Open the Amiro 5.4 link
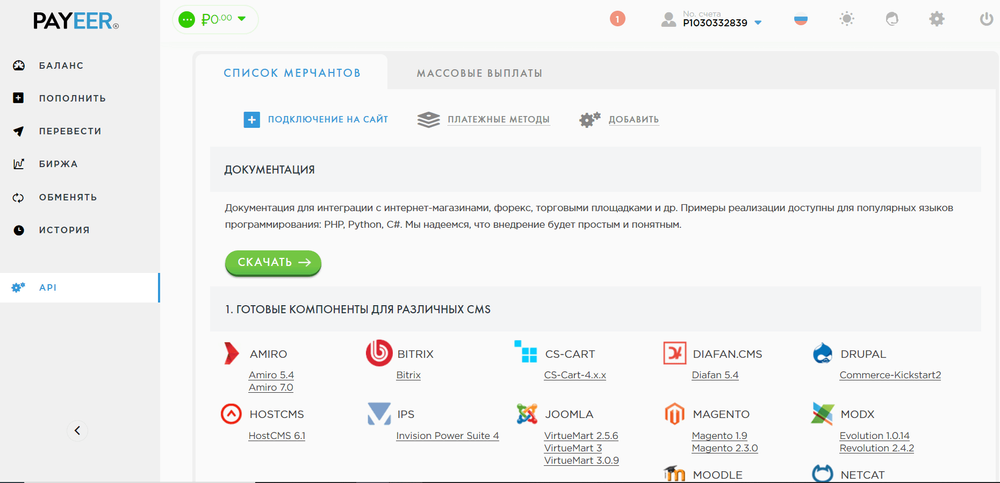 click(x=271, y=375)
